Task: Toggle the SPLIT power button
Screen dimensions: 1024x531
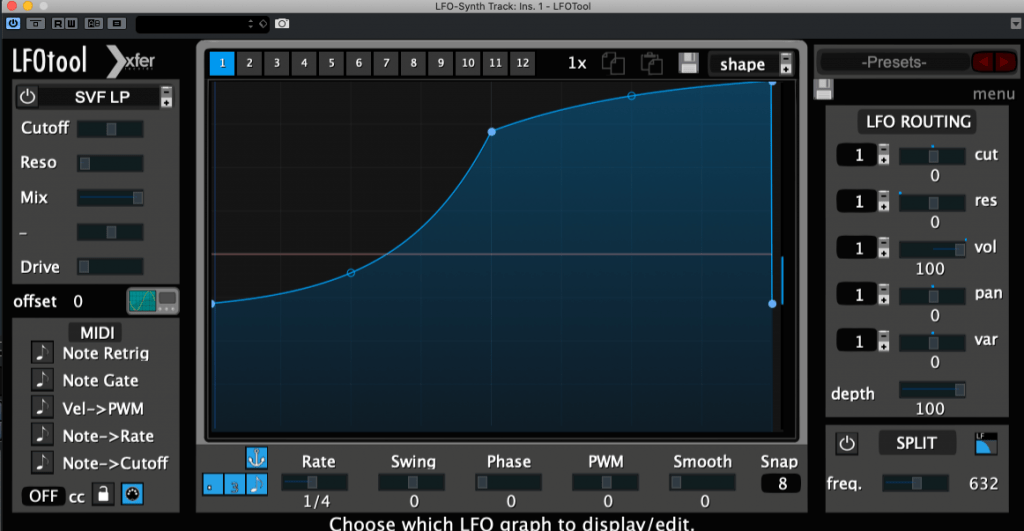Action: click(846, 442)
